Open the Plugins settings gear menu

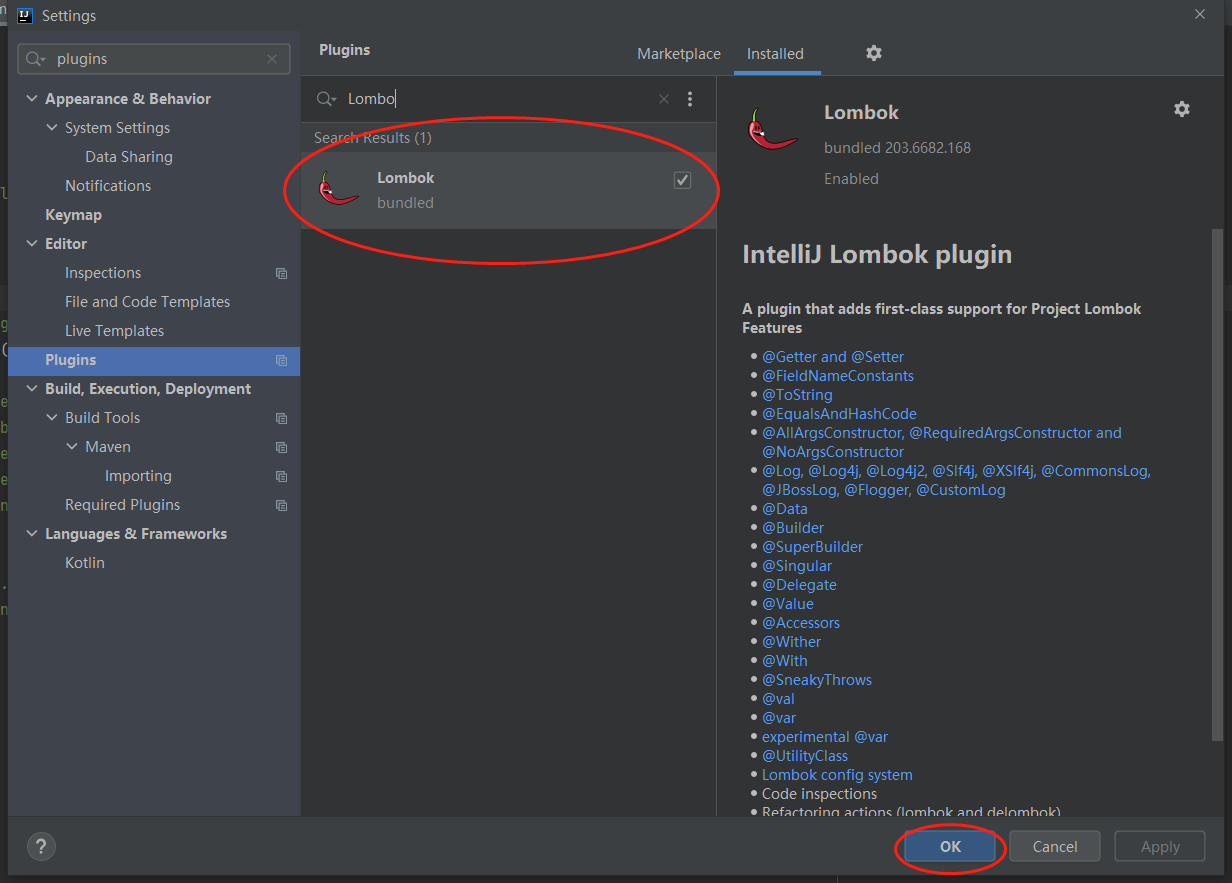point(873,54)
